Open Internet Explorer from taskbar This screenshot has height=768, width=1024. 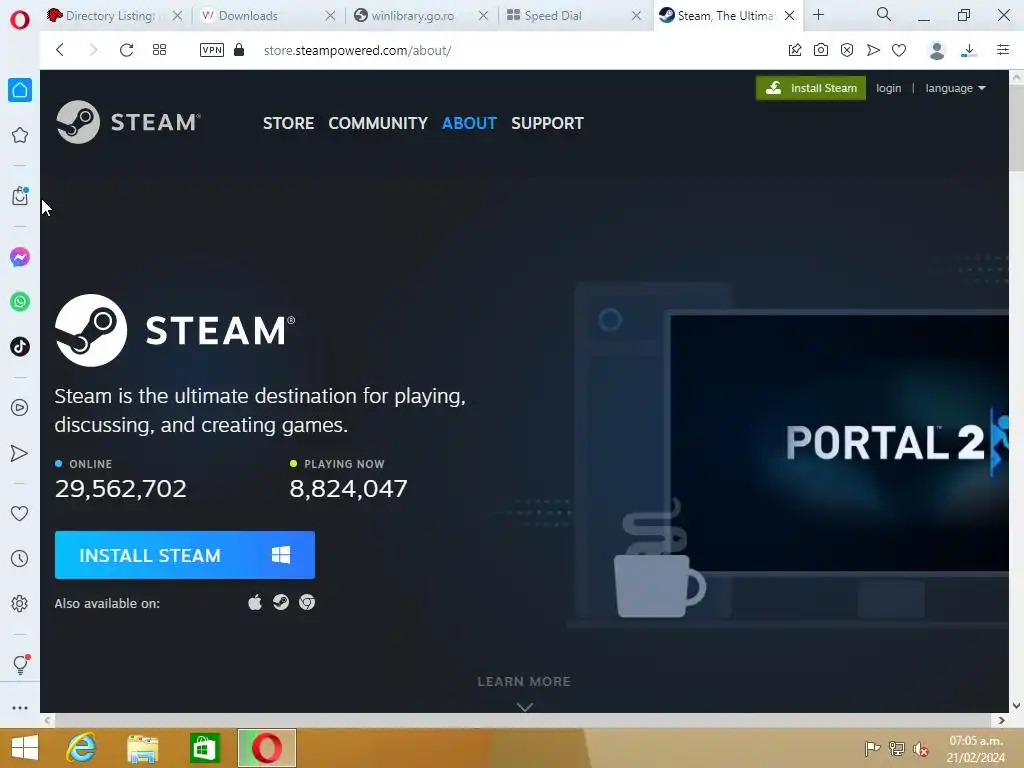coord(81,748)
